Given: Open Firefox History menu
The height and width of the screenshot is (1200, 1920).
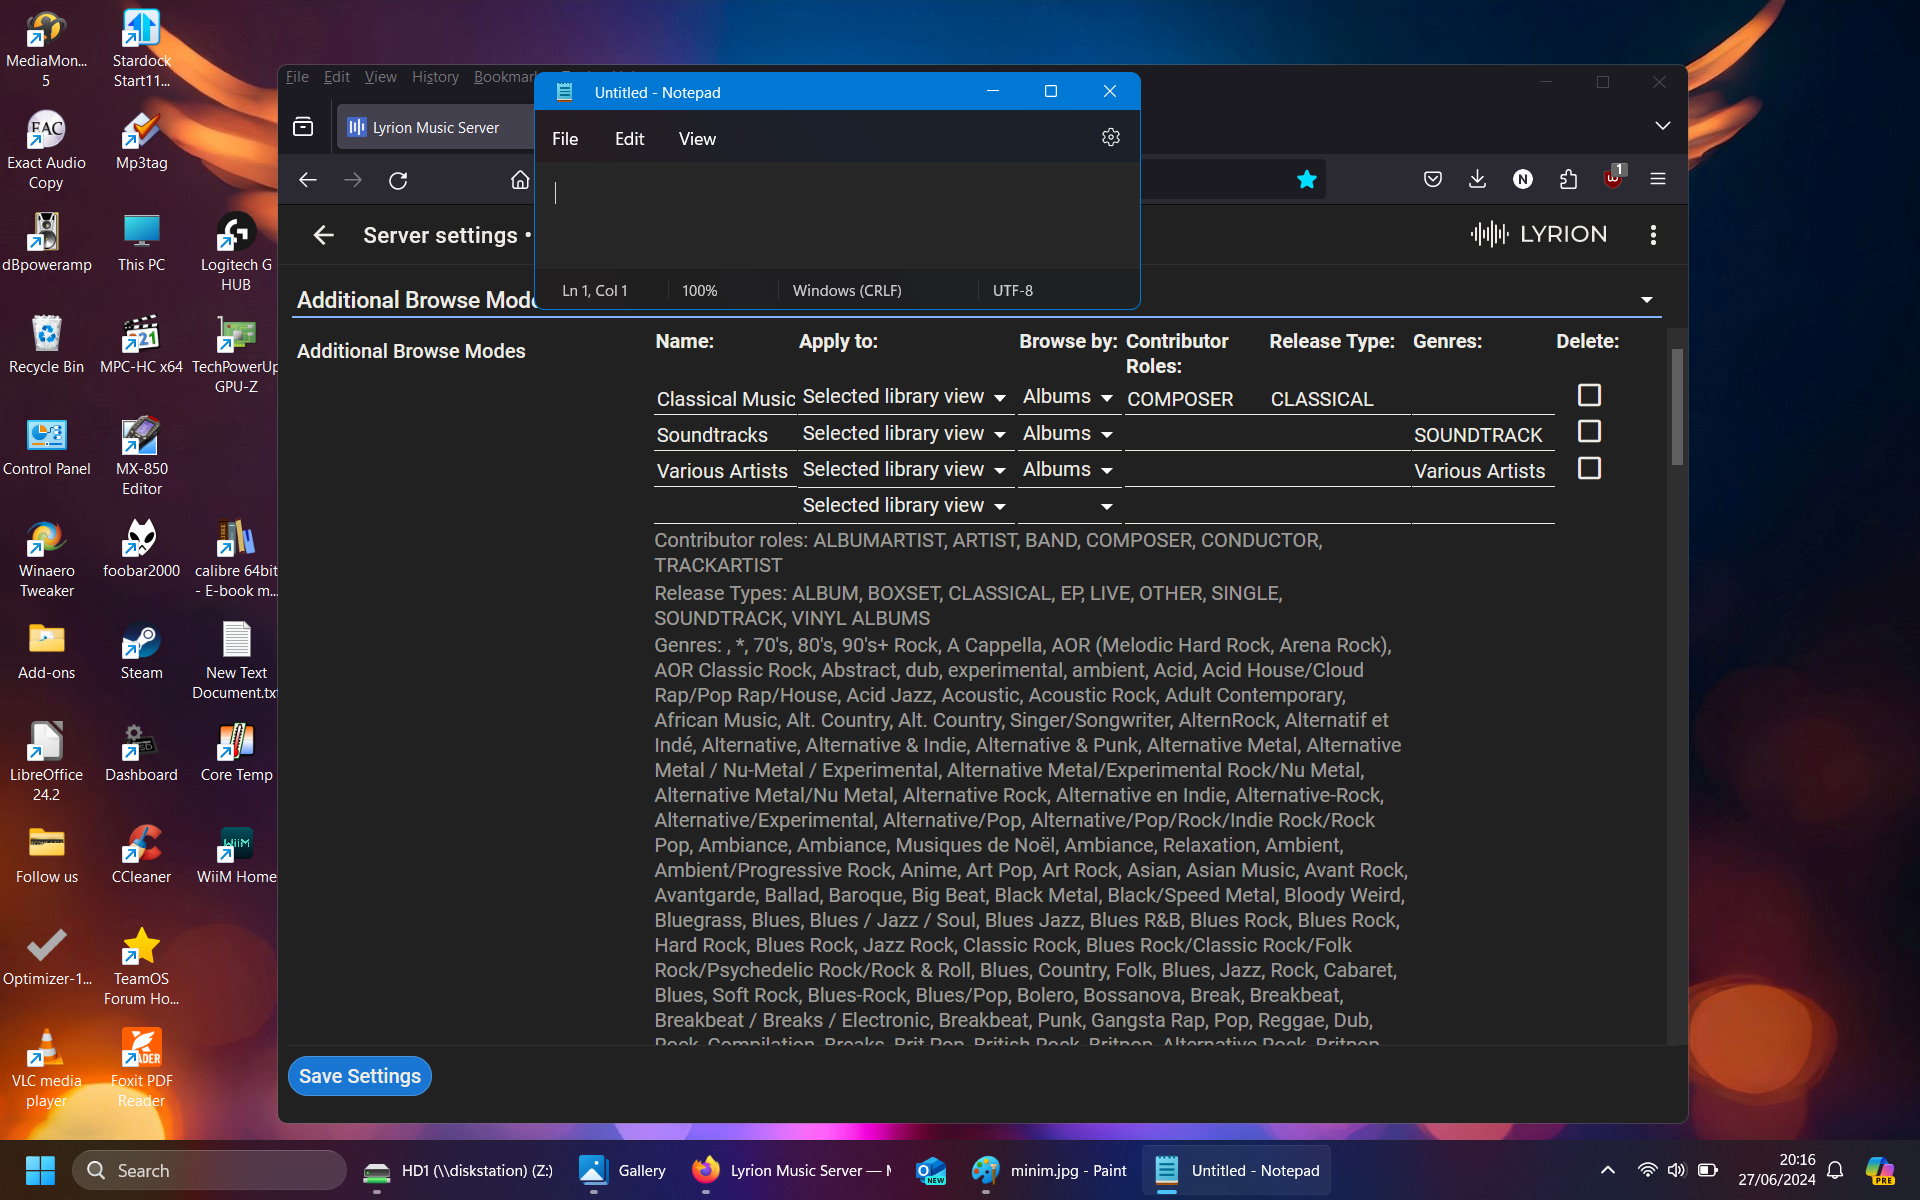Looking at the screenshot, I should [435, 77].
